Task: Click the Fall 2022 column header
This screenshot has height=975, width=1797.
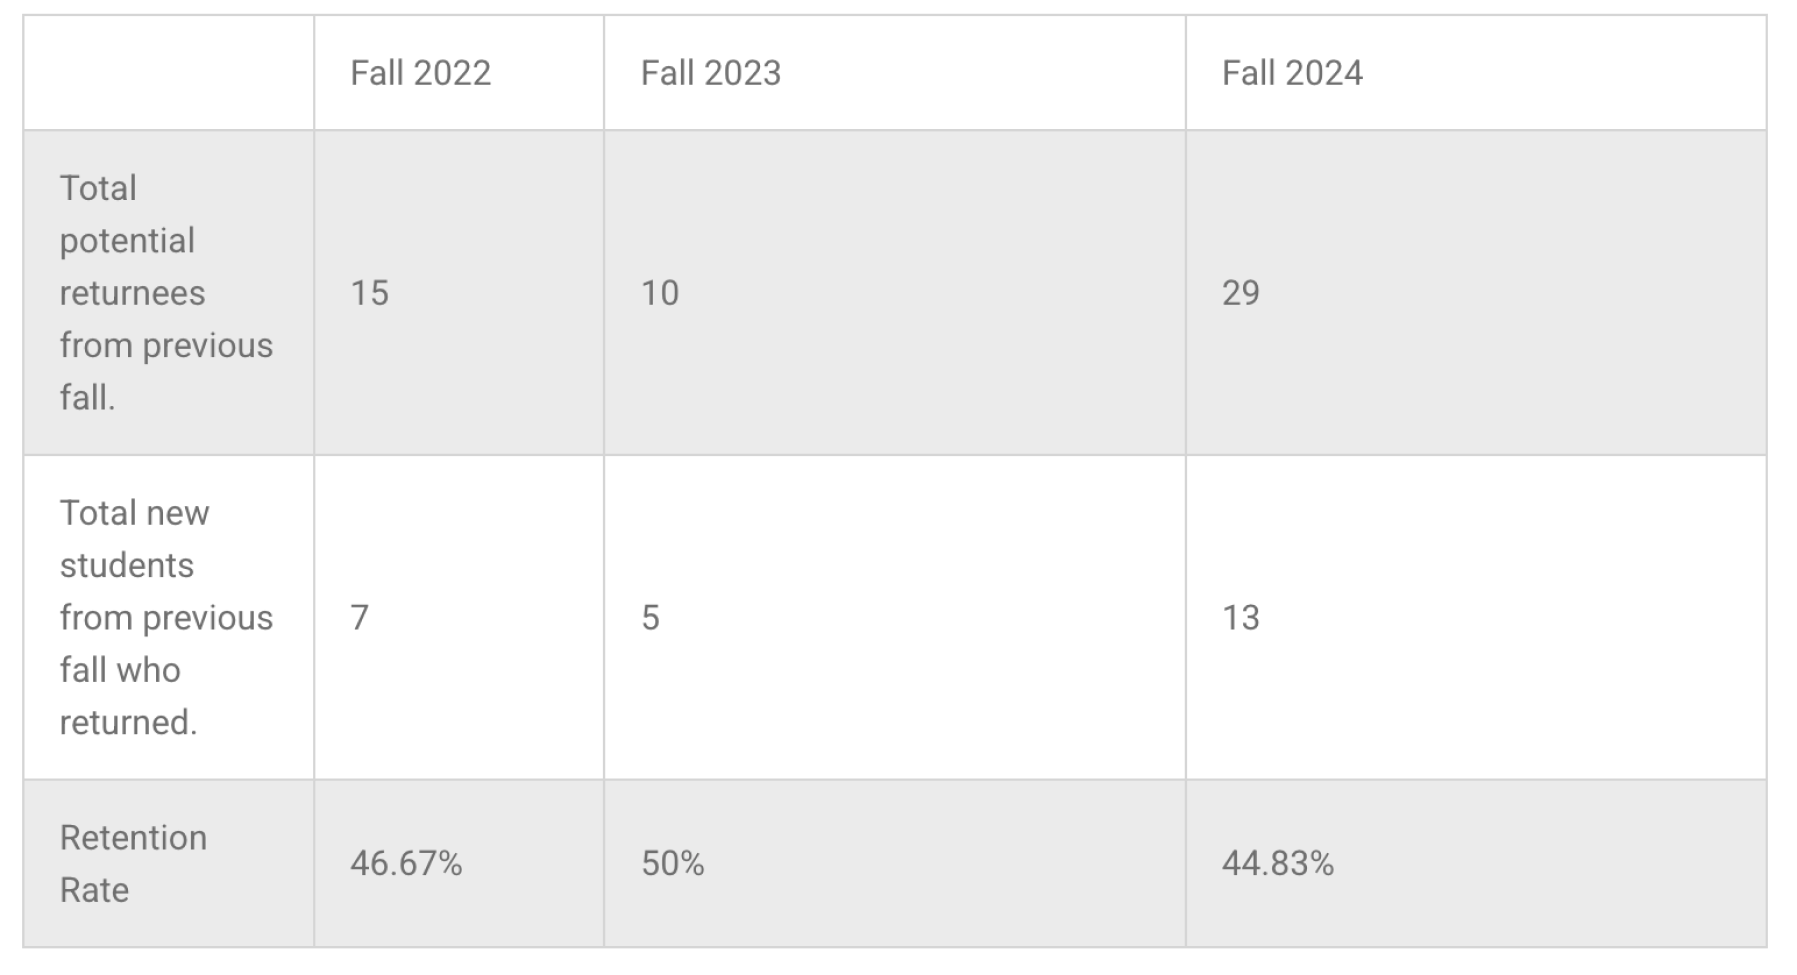Action: 421,73
